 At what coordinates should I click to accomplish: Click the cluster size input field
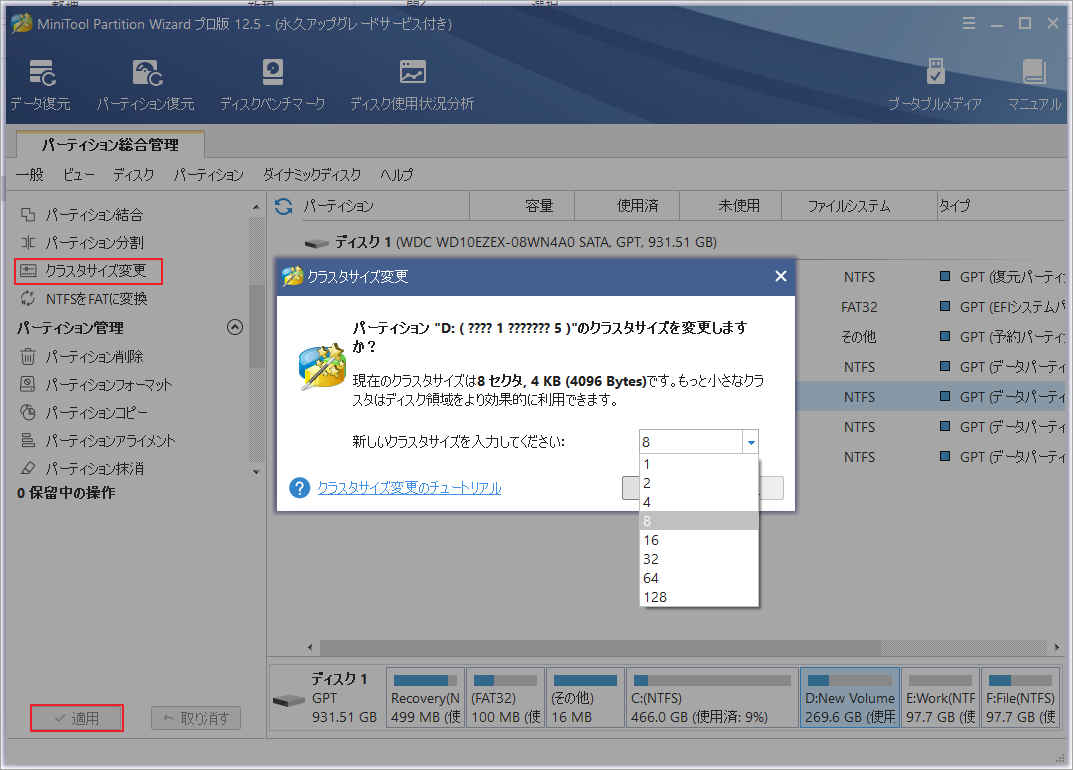tap(690, 442)
